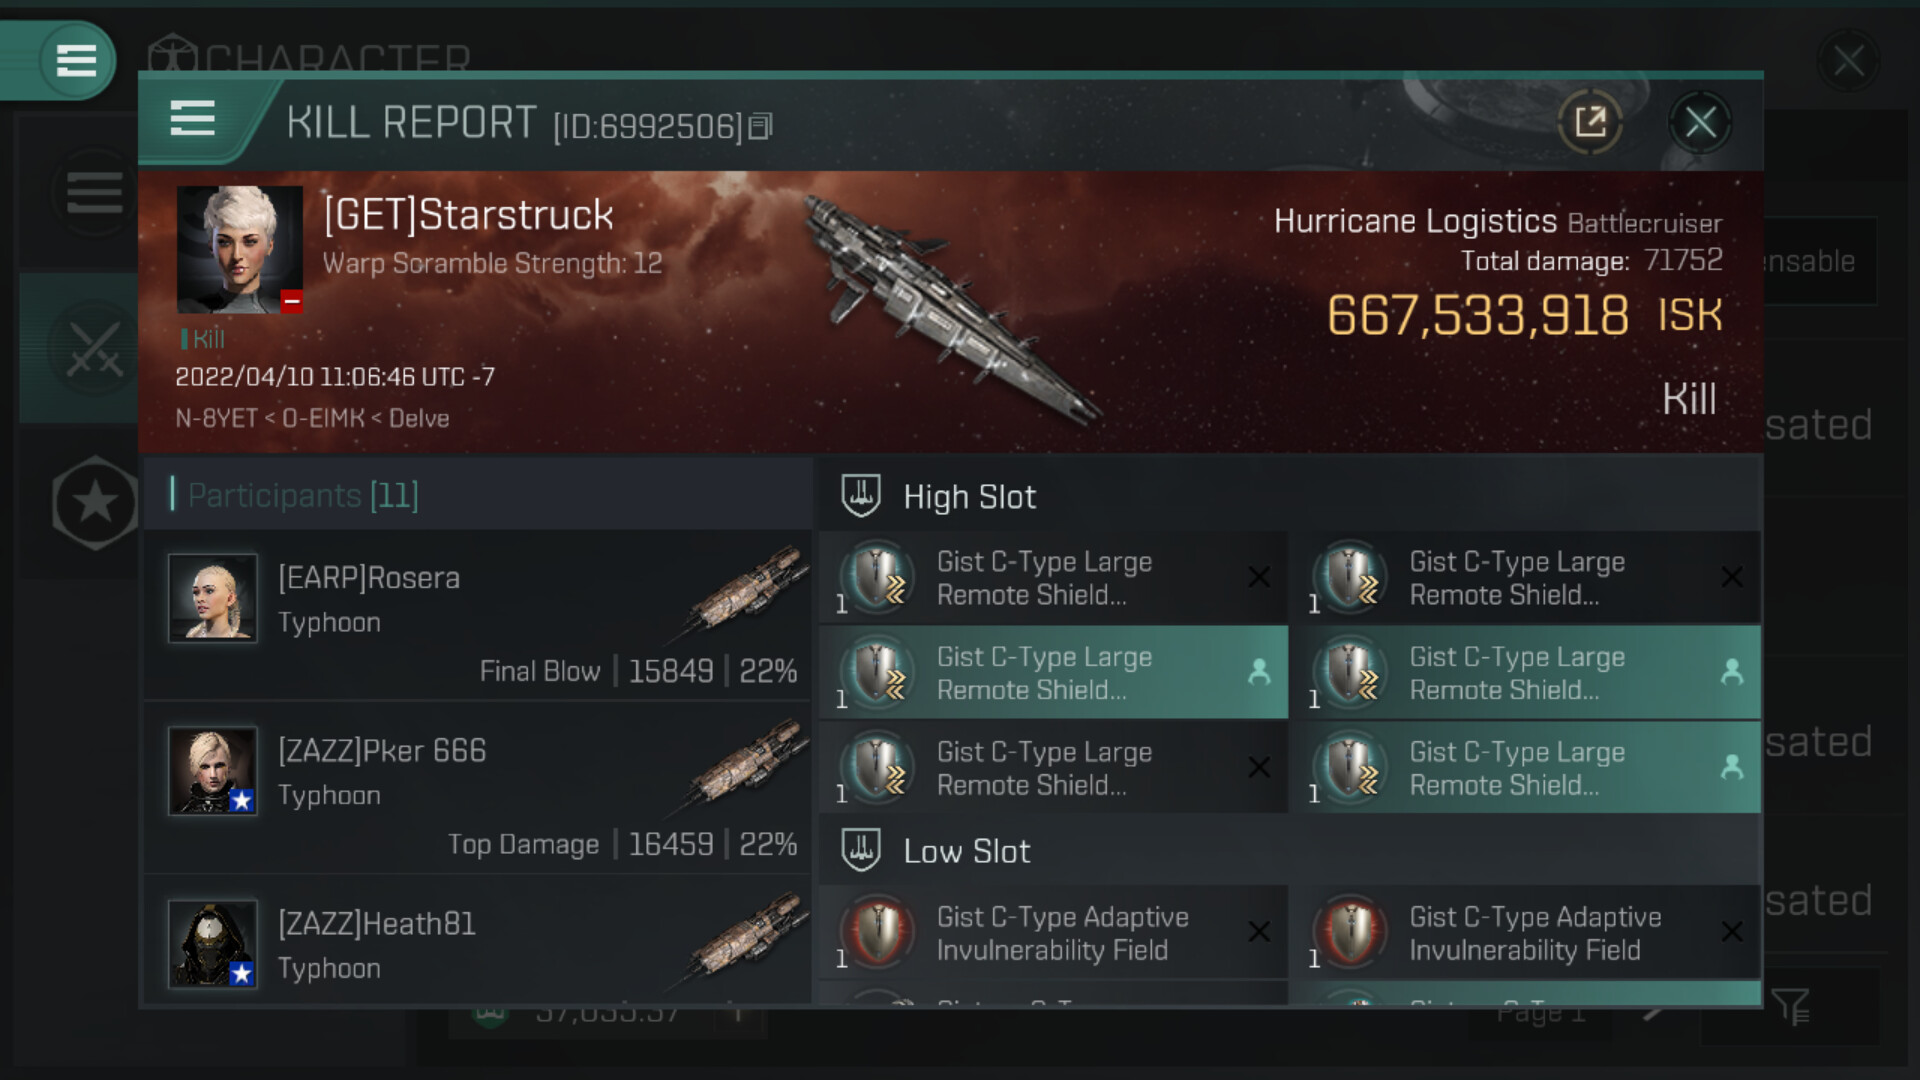
Task: Open the kill report share icon
Action: pos(1589,123)
